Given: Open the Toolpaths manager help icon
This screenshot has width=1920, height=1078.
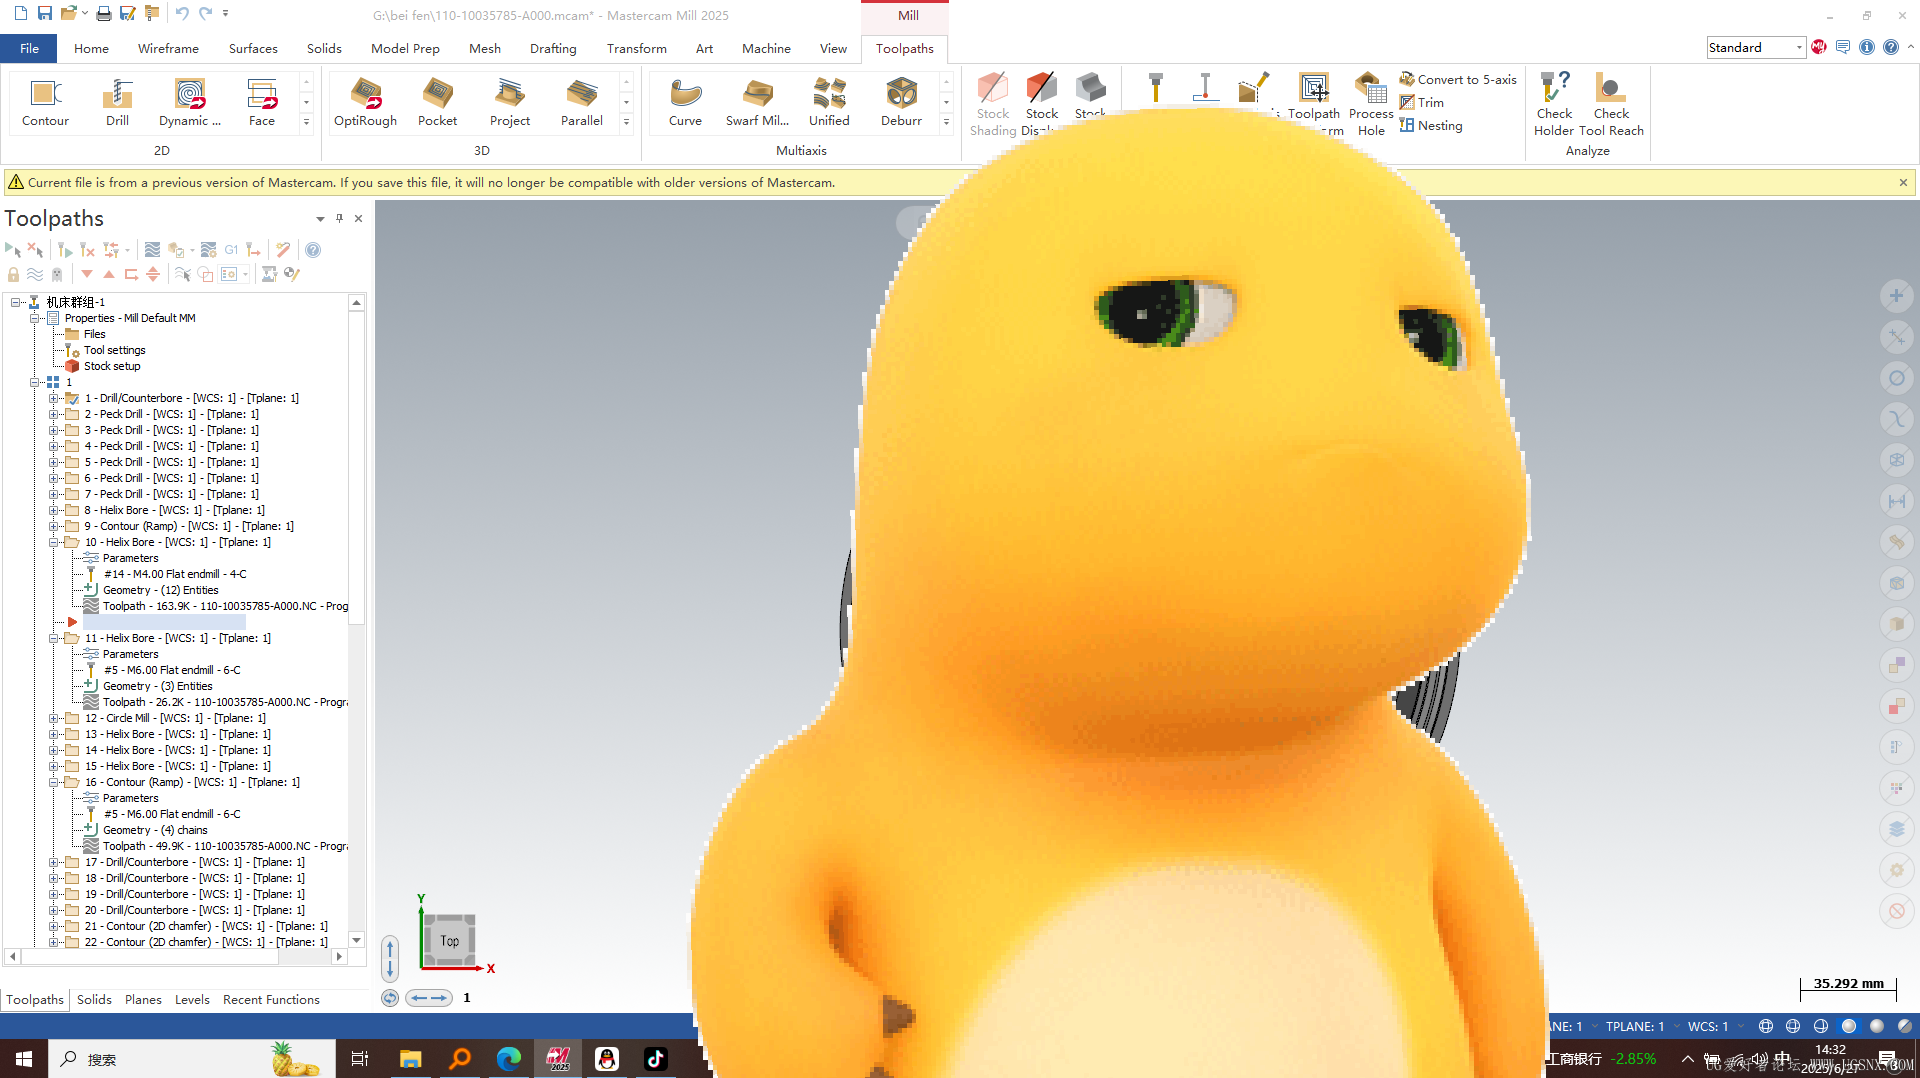Looking at the screenshot, I should pyautogui.click(x=313, y=249).
